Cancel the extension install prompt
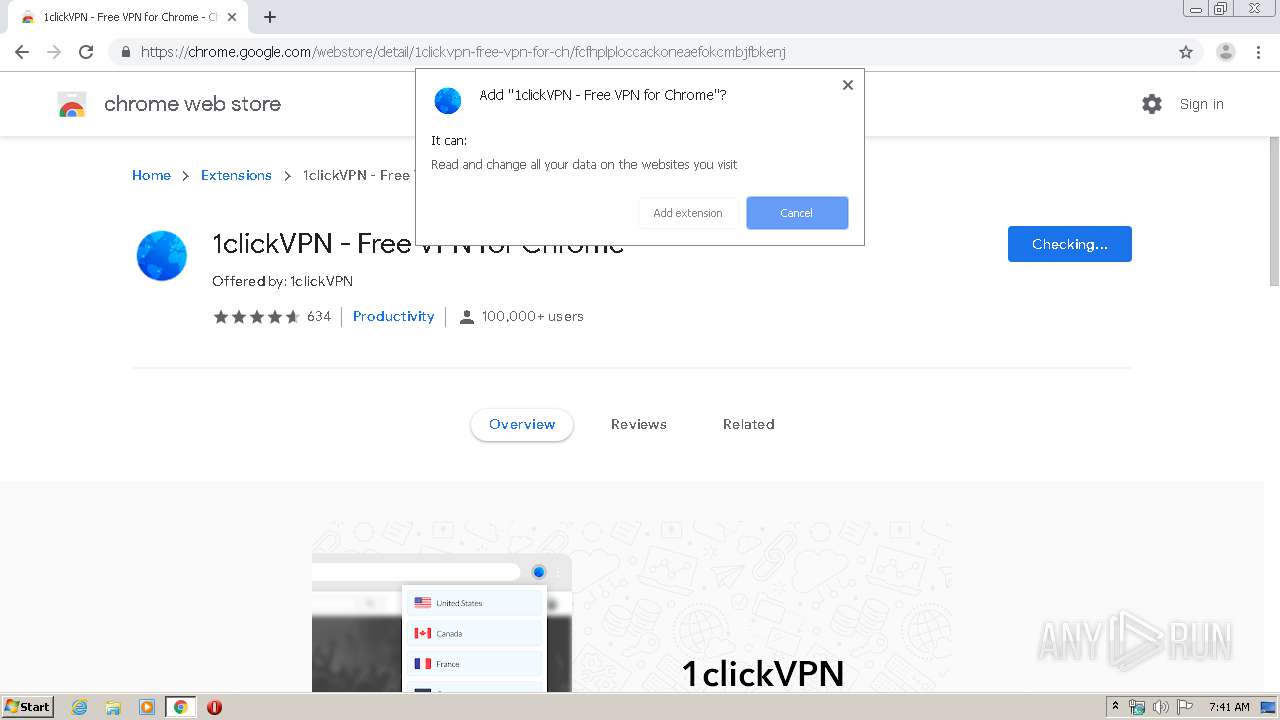This screenshot has height=720, width=1280. click(797, 213)
